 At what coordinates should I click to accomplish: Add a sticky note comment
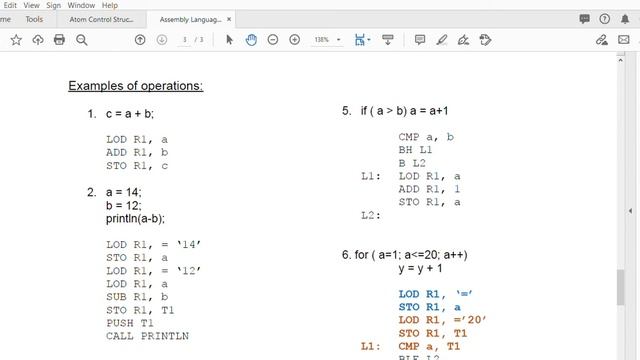click(420, 40)
